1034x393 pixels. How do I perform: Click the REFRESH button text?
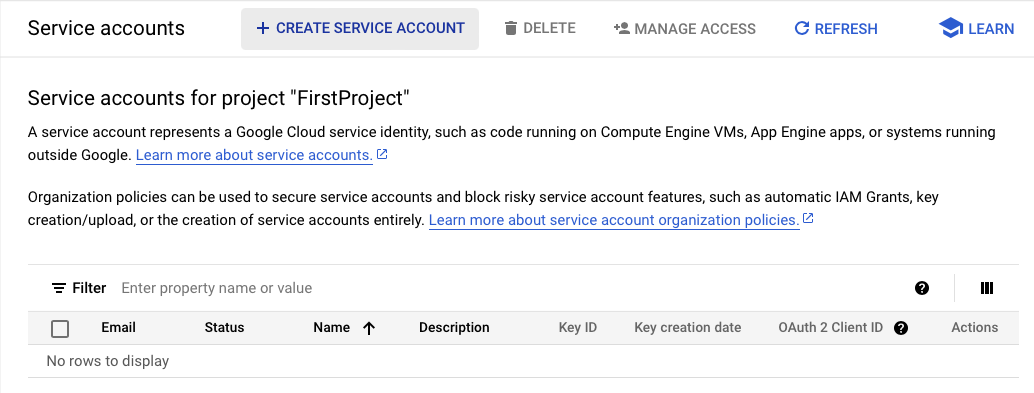pos(846,29)
